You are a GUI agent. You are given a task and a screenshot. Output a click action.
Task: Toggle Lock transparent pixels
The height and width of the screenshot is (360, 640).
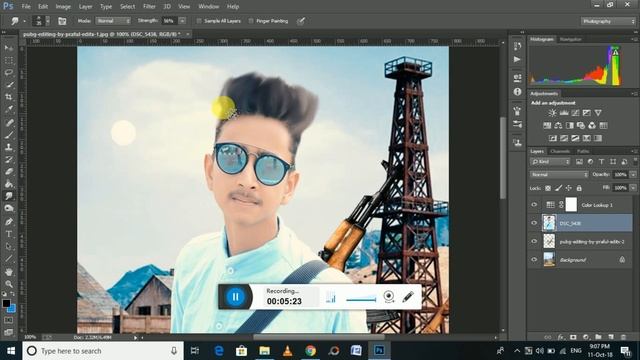[x=548, y=188]
